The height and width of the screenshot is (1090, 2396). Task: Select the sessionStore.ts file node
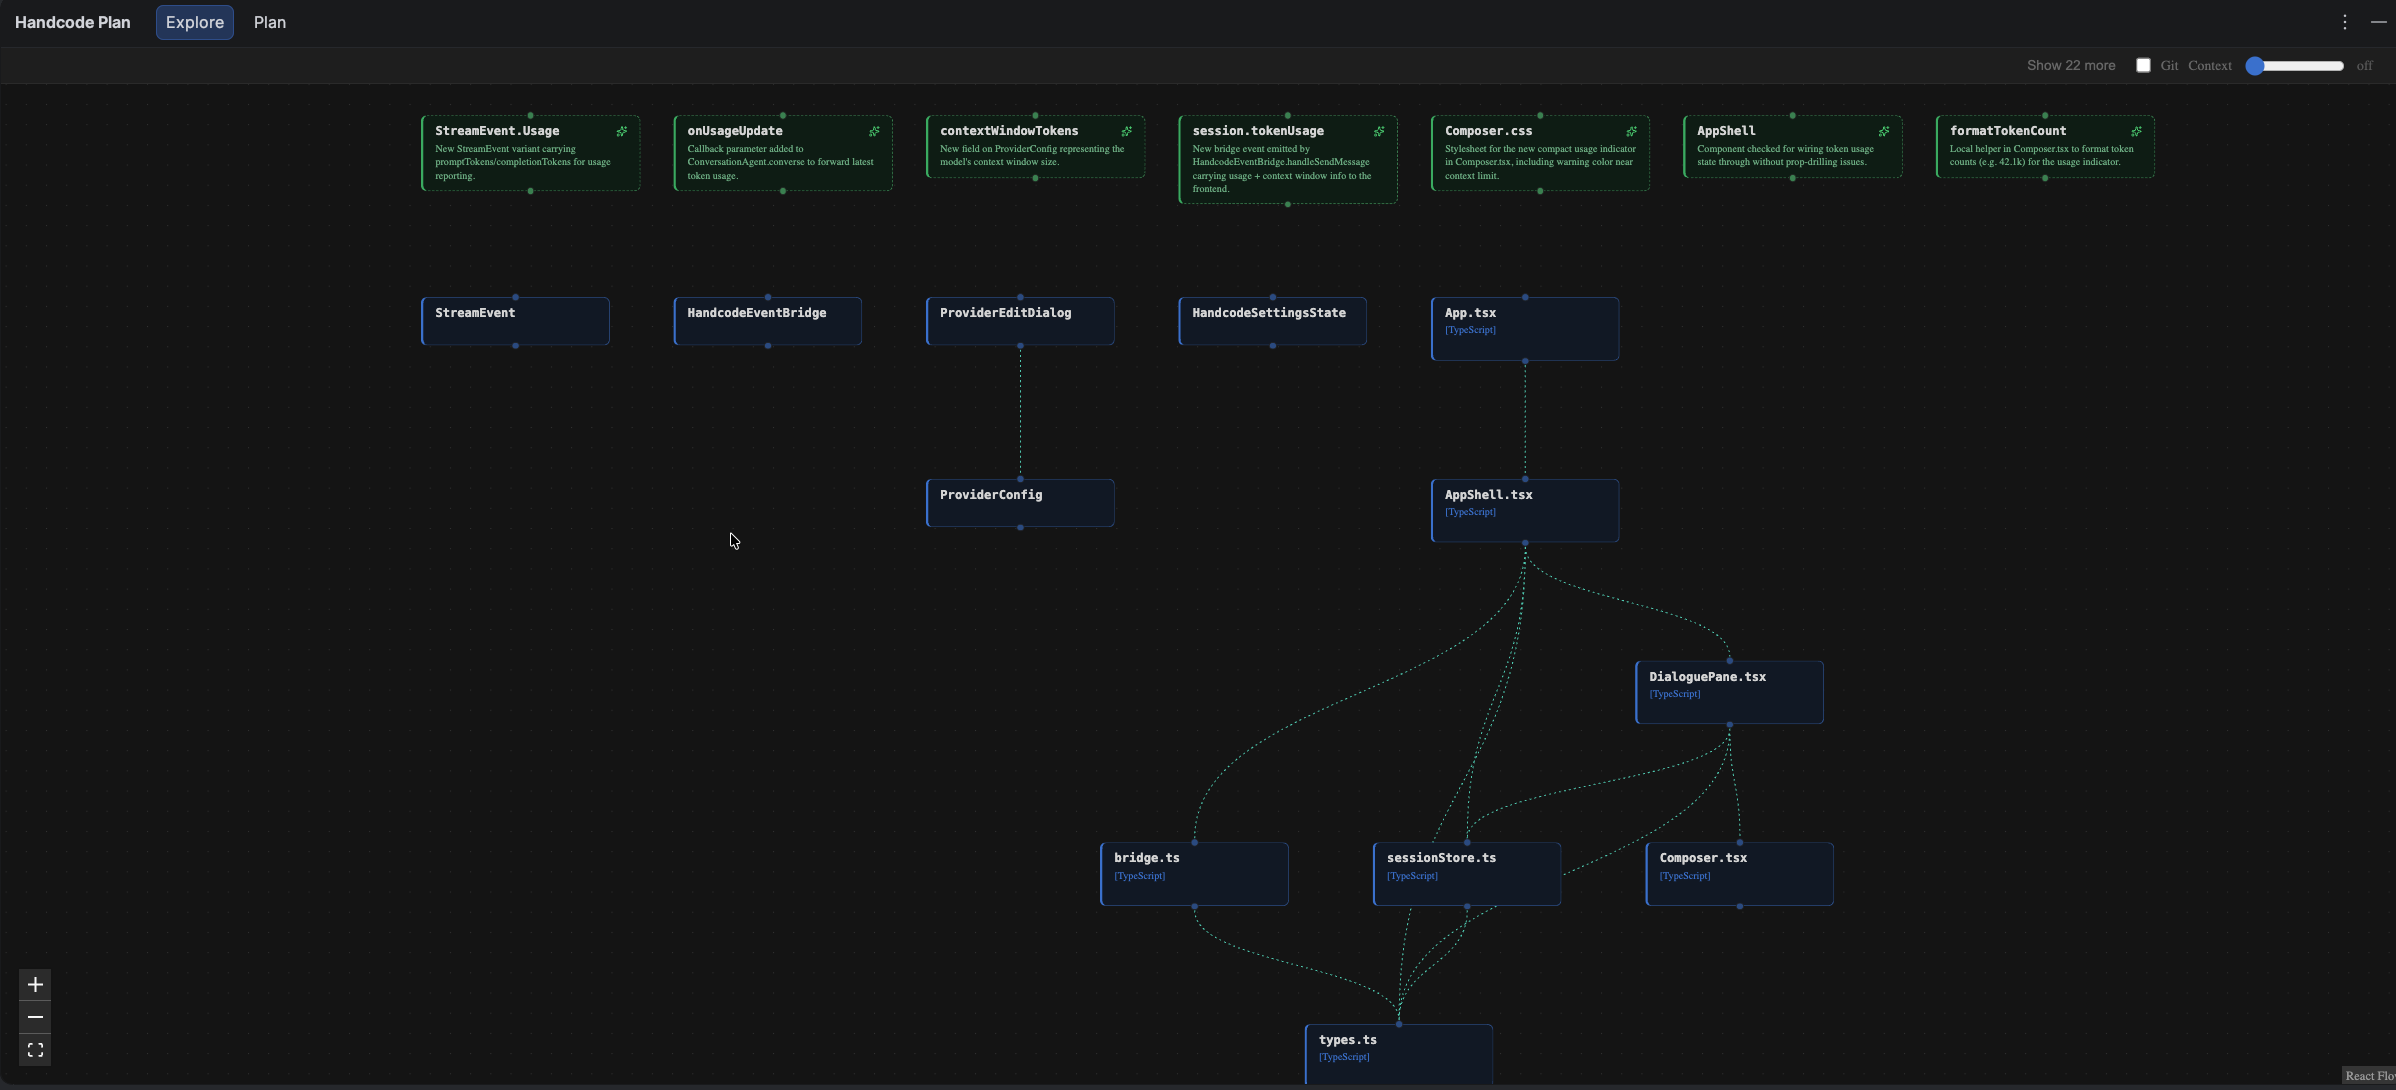(x=1467, y=874)
